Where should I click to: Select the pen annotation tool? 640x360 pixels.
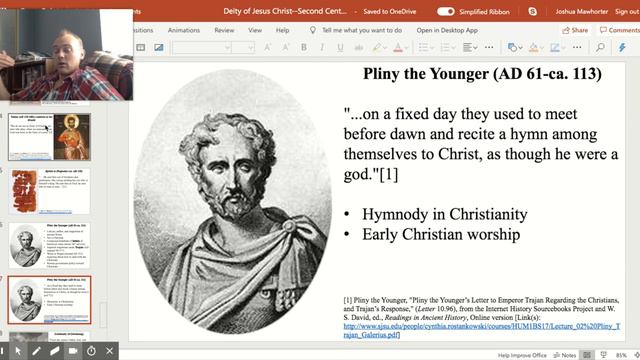(x=36, y=351)
